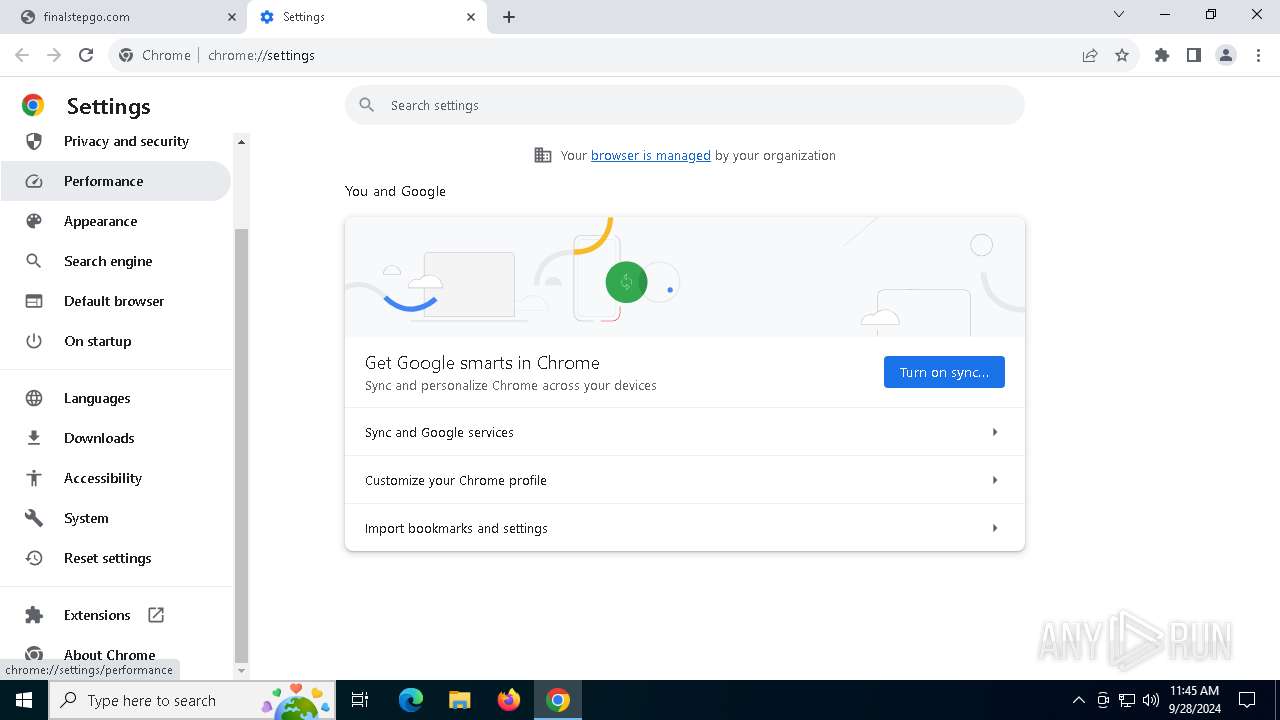1280x720 pixels.
Task: Open the Extensions puzzle icon in toolbar
Action: [1162, 55]
